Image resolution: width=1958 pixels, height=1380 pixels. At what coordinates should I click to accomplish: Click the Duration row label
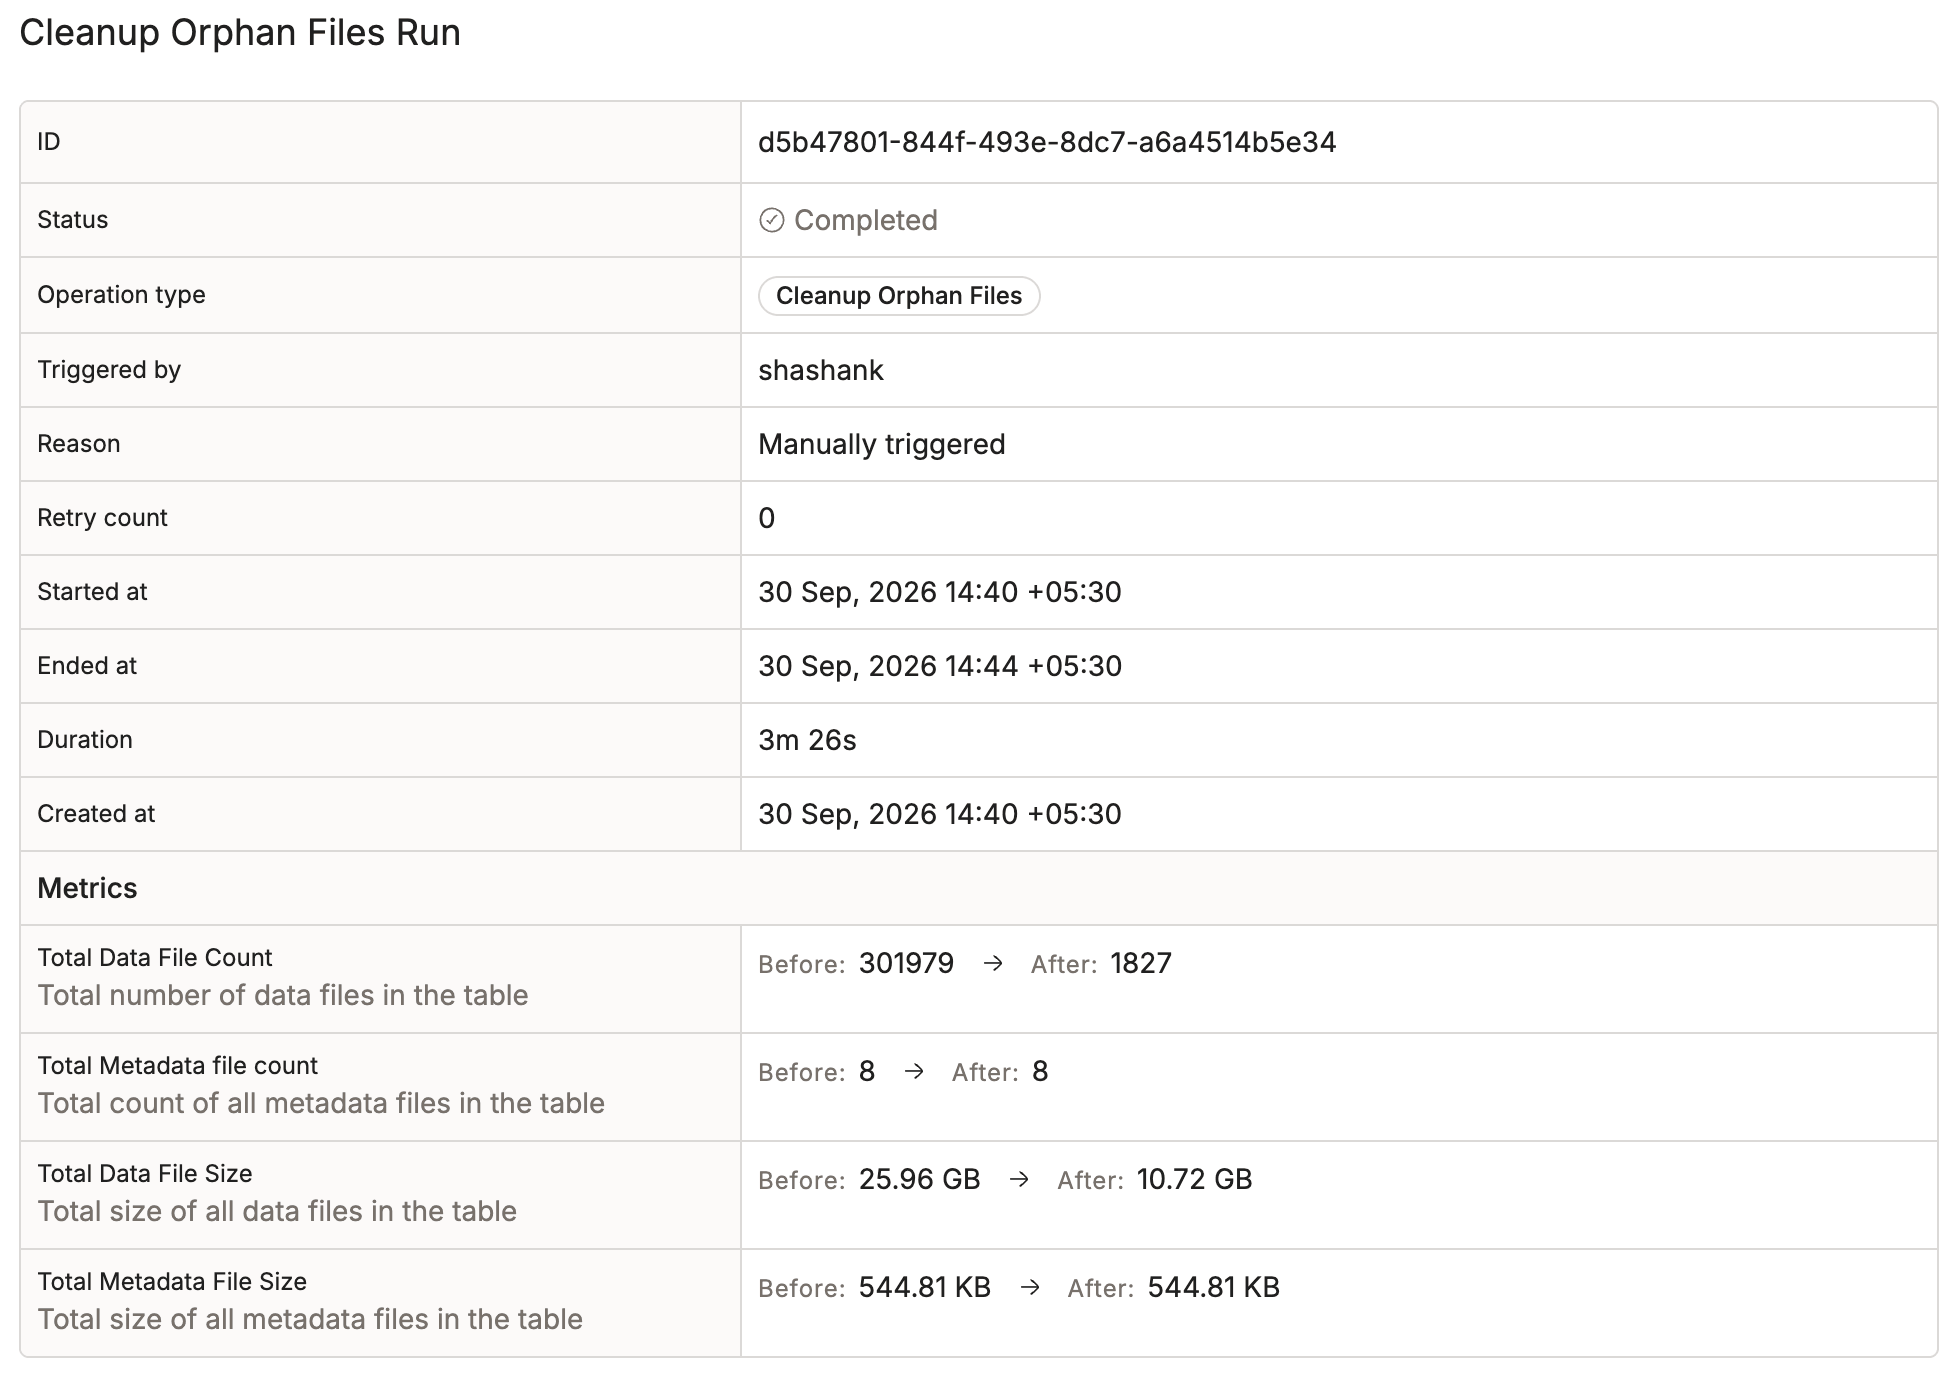(85, 740)
